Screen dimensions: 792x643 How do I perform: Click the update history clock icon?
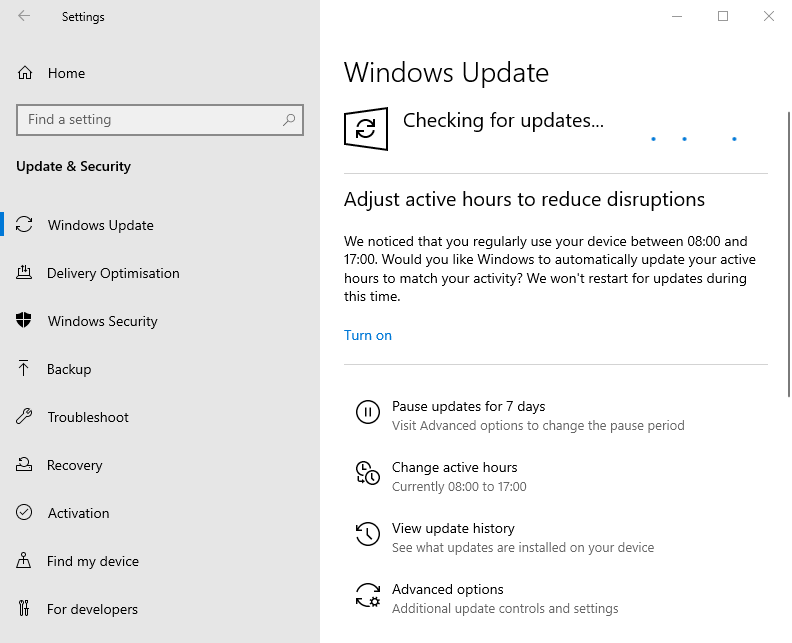coord(368,534)
